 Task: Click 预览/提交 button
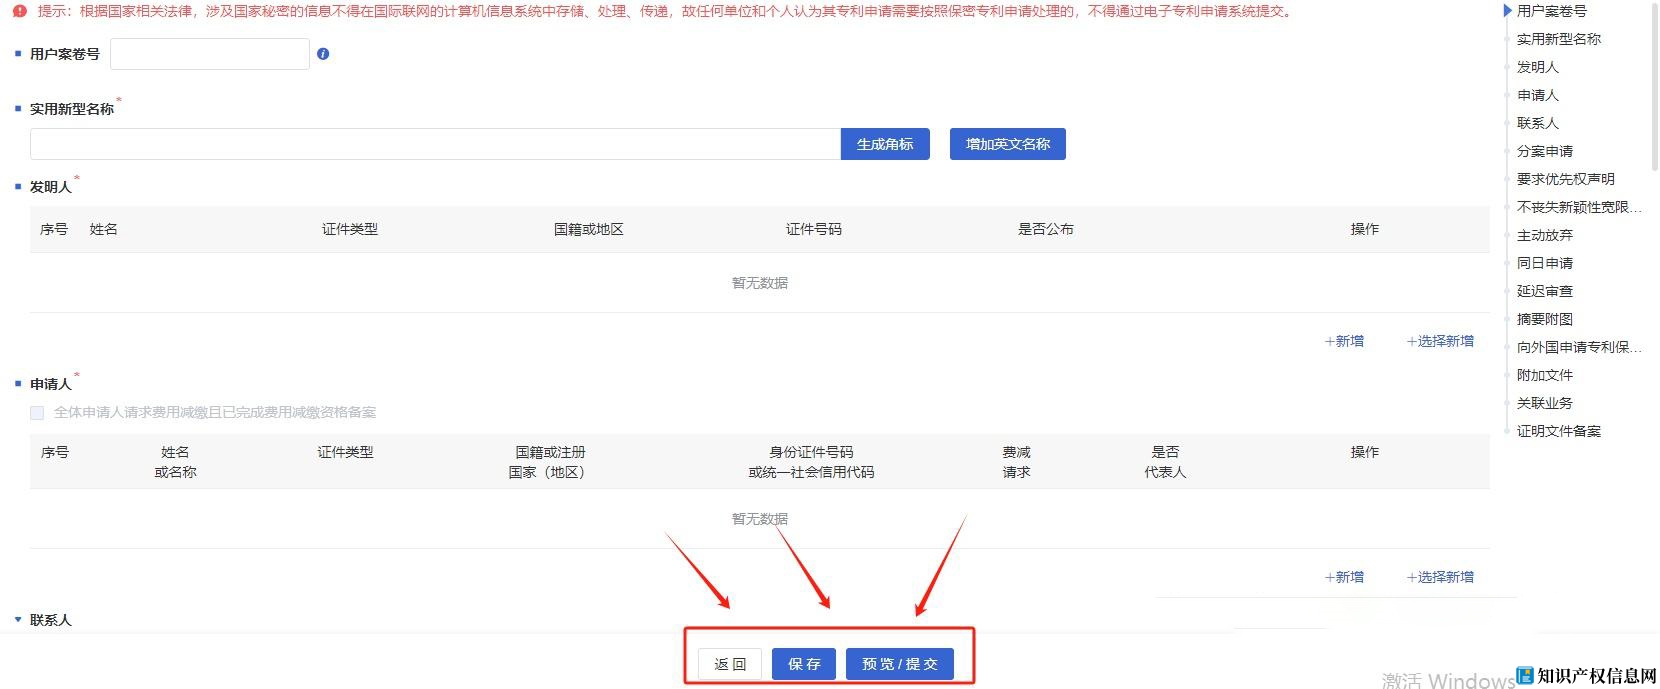[x=900, y=664]
